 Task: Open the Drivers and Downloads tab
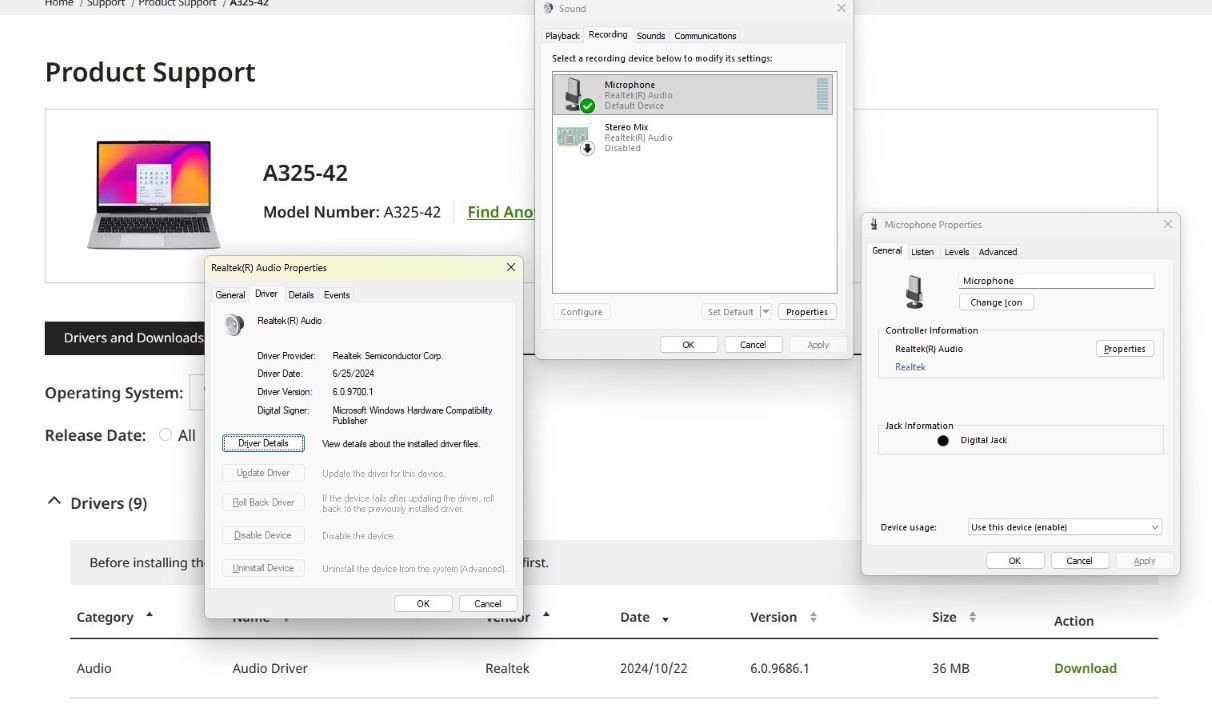click(x=125, y=338)
